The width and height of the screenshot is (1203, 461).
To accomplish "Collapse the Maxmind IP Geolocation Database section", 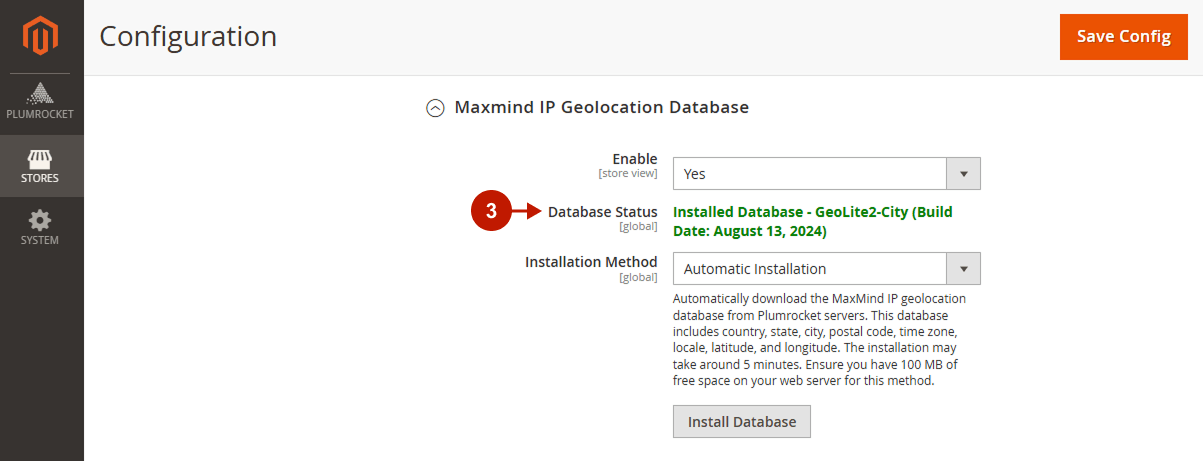I will [435, 108].
